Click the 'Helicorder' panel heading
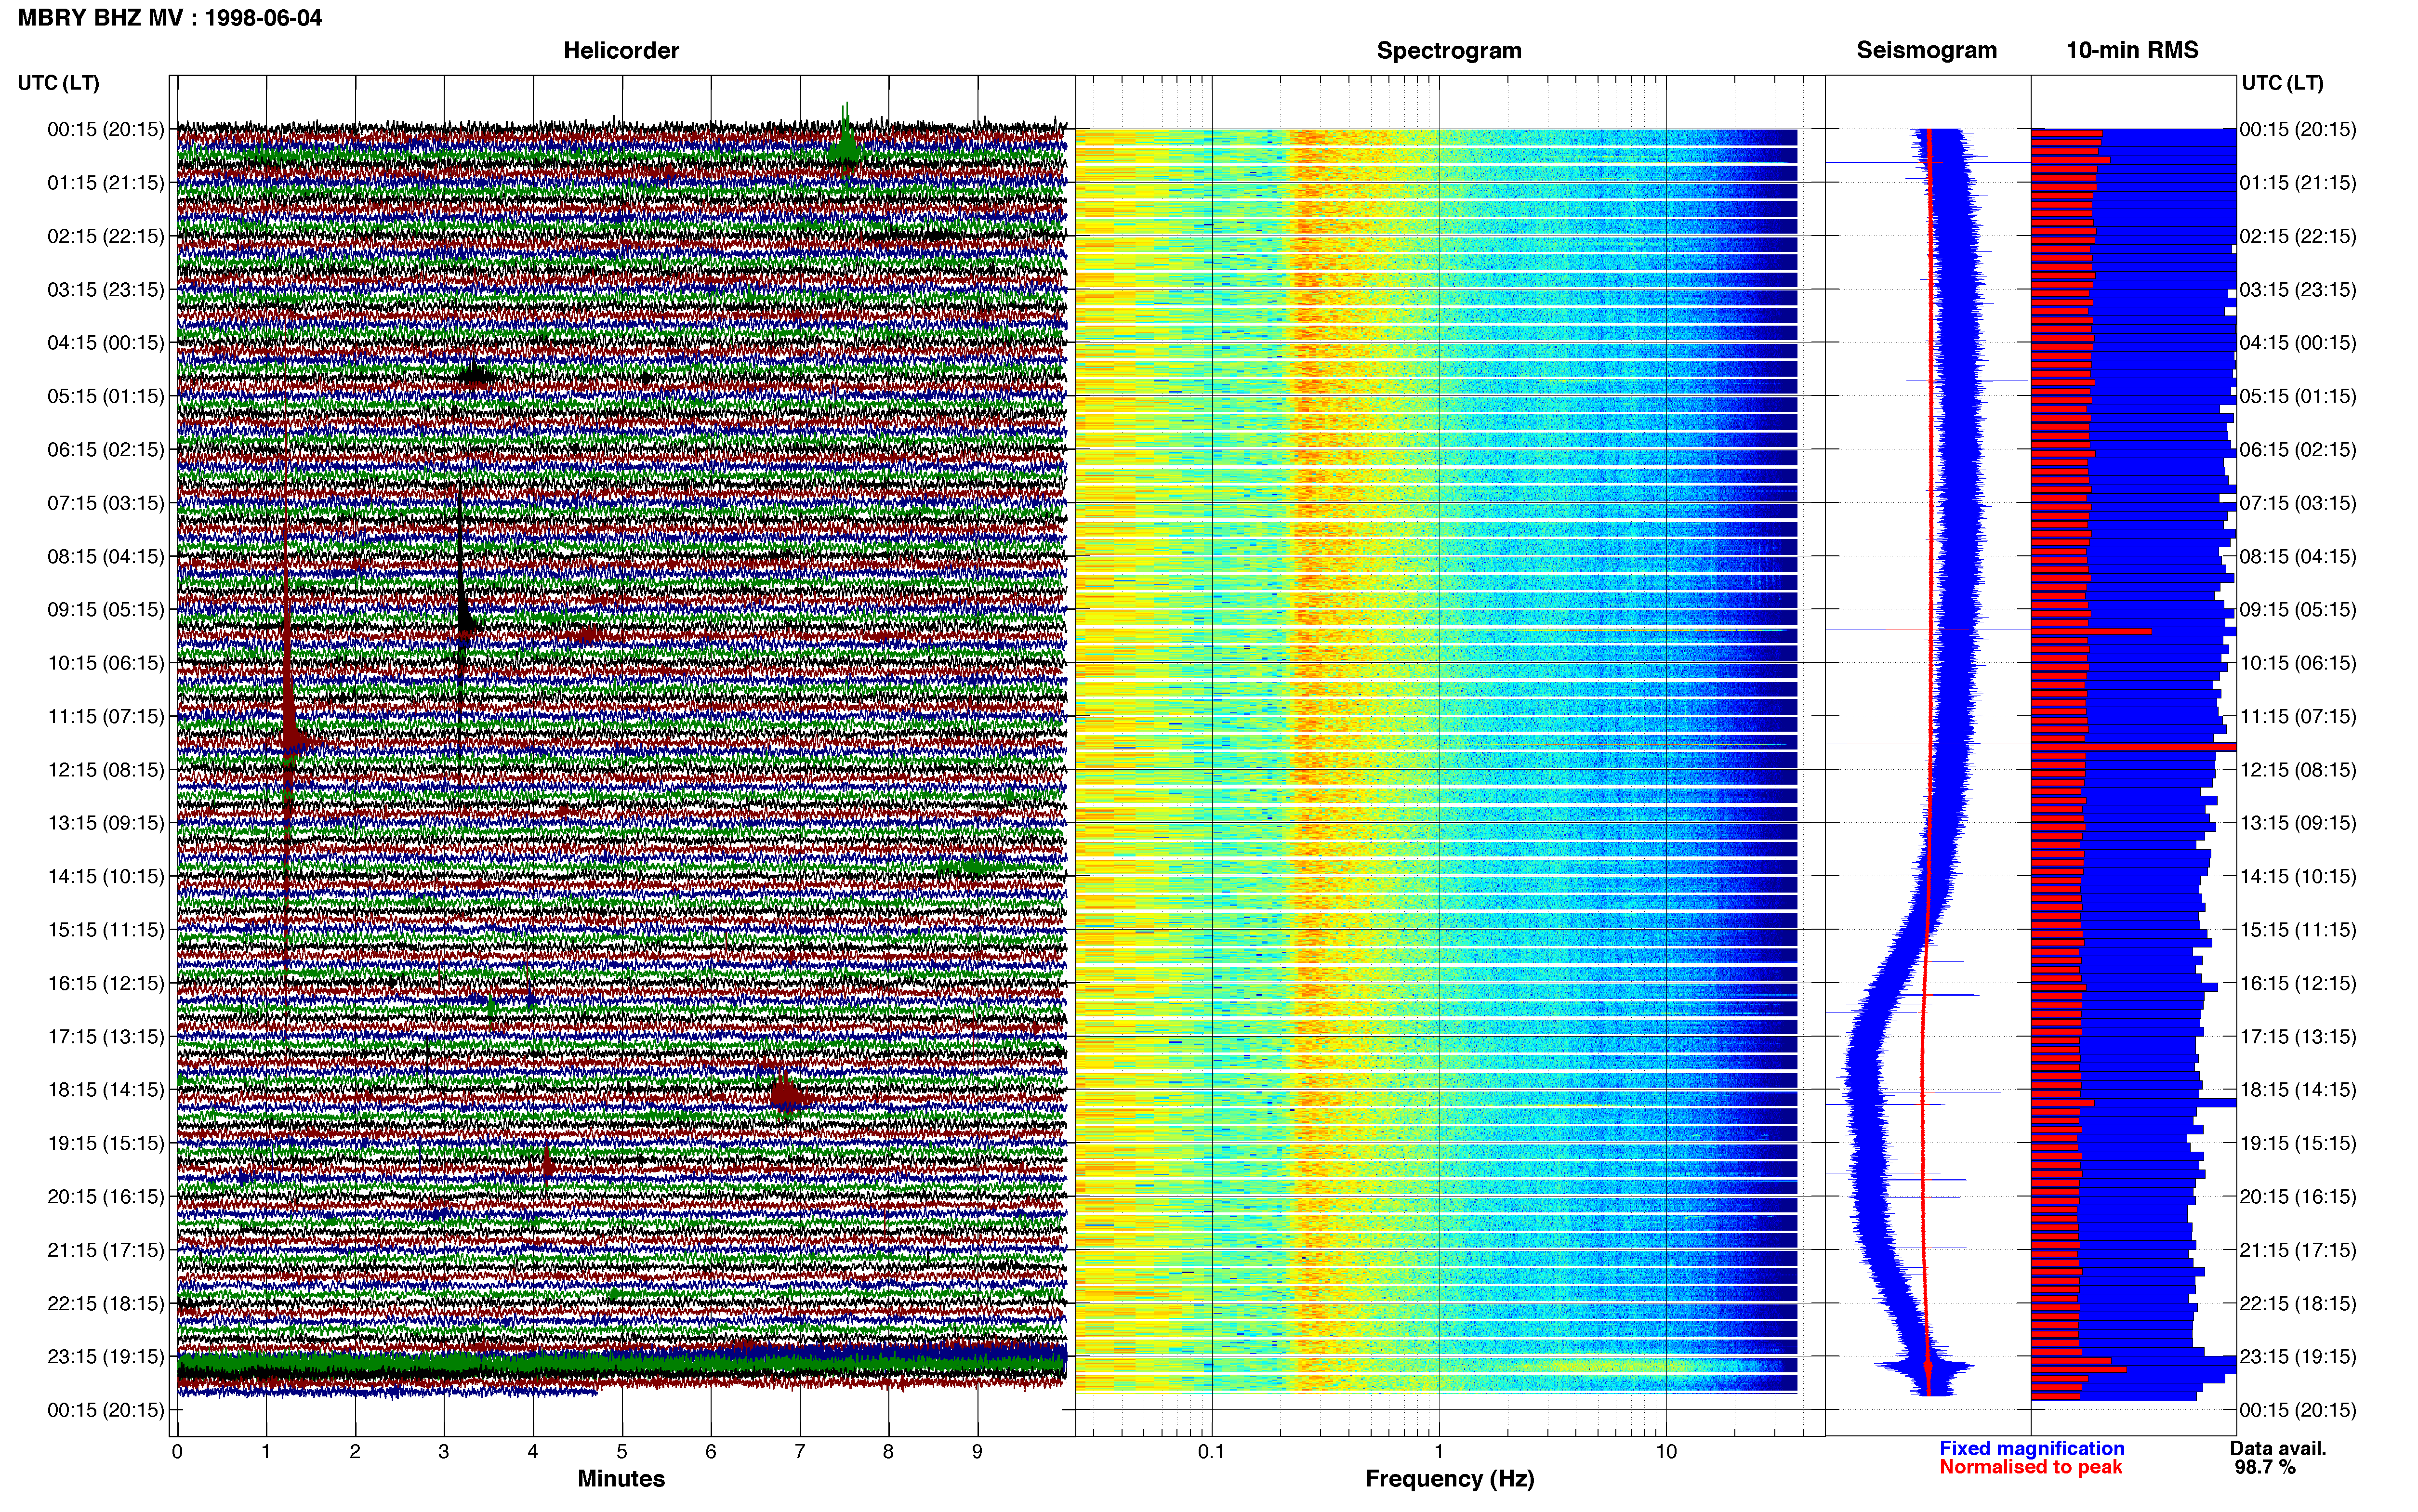The height and width of the screenshot is (1512, 2418). 621,50
